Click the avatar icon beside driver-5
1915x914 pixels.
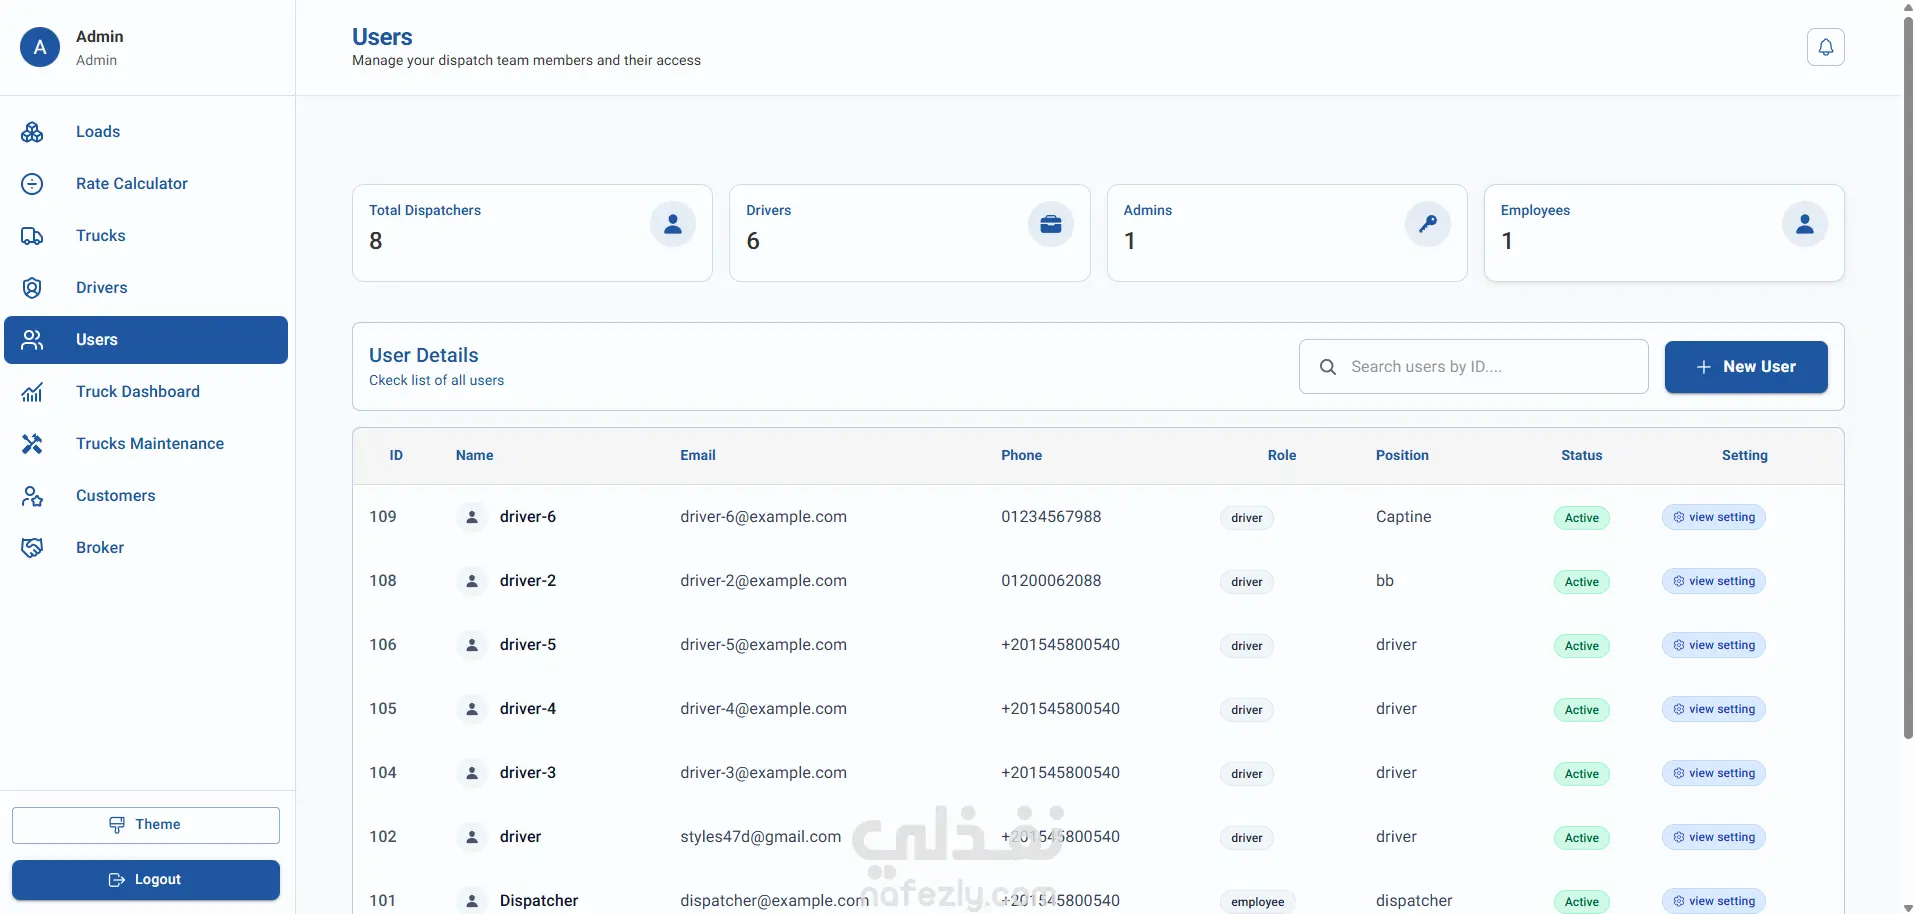[x=472, y=645]
